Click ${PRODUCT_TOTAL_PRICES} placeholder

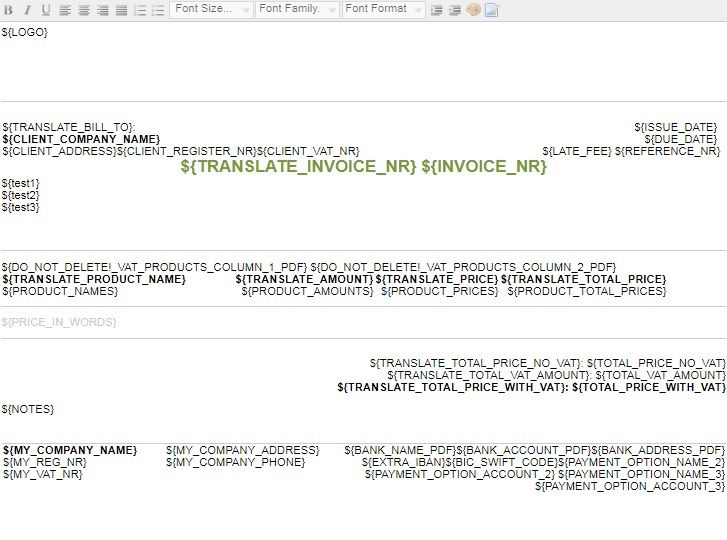pyautogui.click(x=587, y=291)
